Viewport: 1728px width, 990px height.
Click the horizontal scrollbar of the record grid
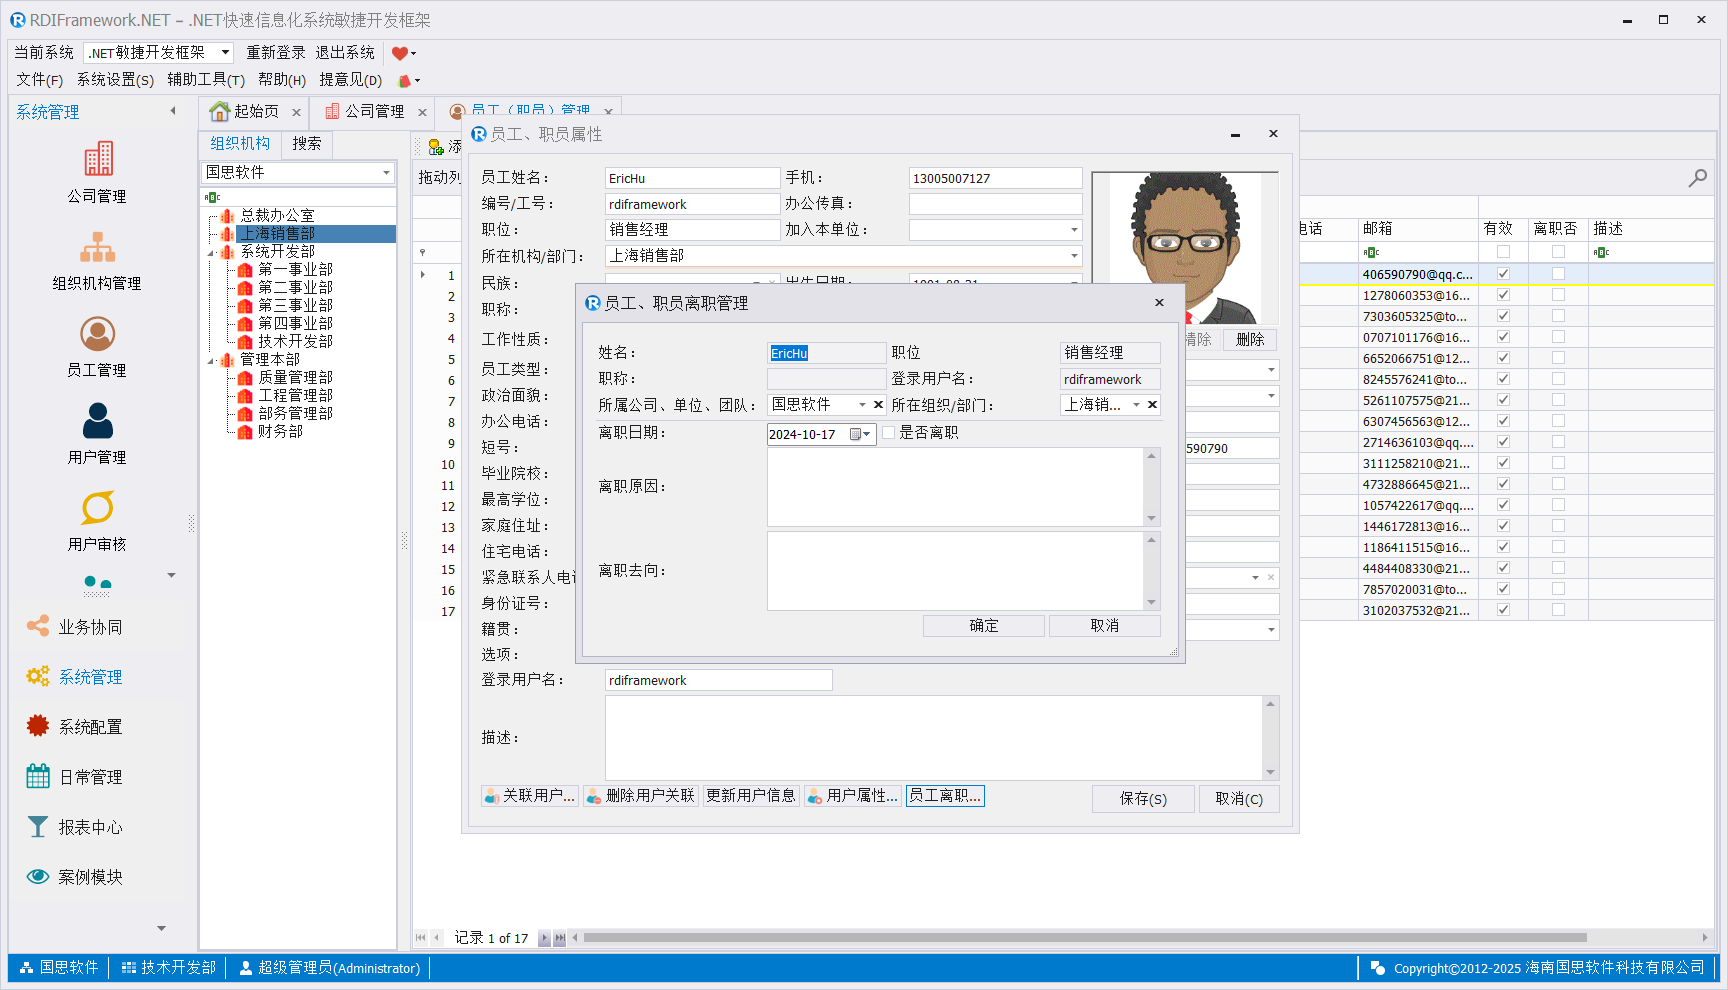coord(1084,938)
